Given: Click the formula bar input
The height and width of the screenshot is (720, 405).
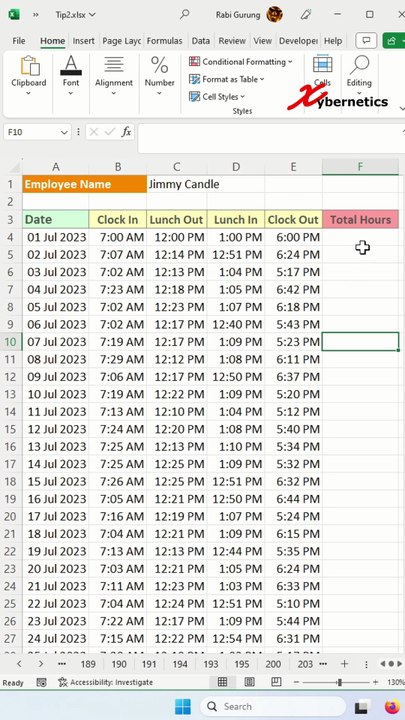Looking at the screenshot, I should 271,138.
